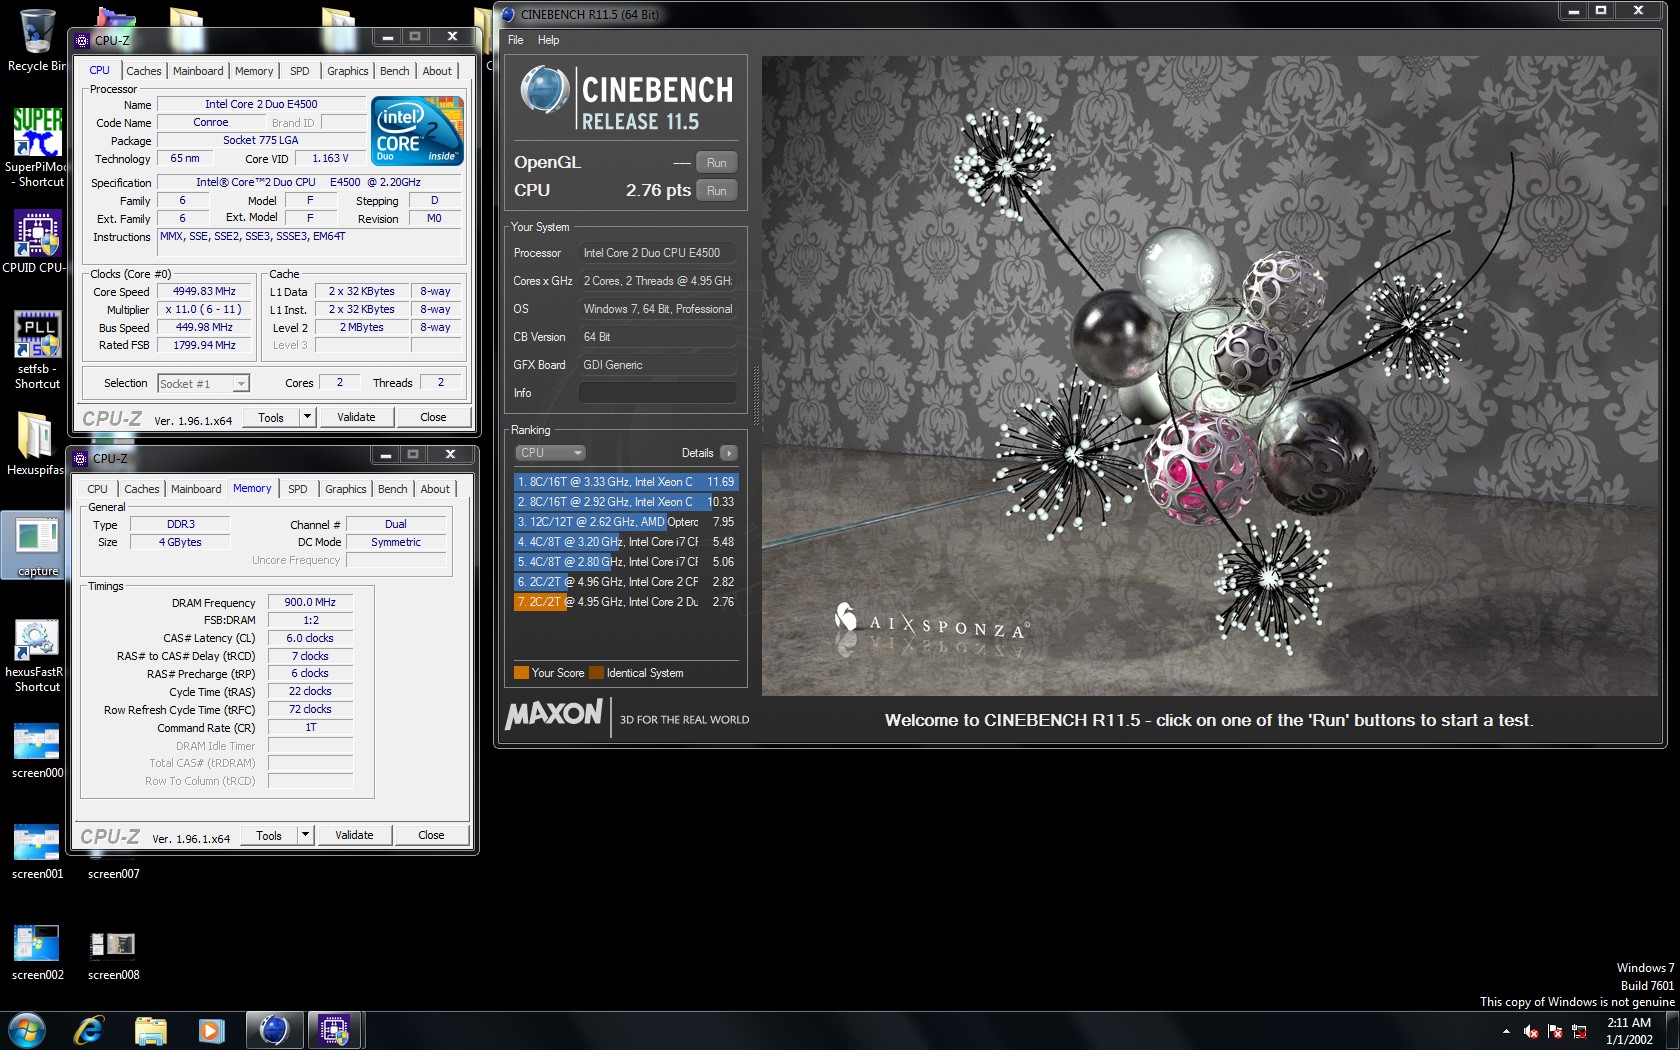The width and height of the screenshot is (1680, 1050).
Task: Select ranking row 1 Intel Xeon 11.69
Action: tap(626, 482)
